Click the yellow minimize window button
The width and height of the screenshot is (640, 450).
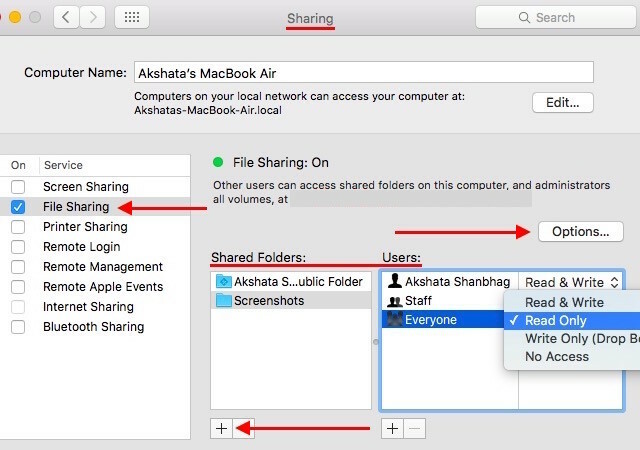(15, 17)
